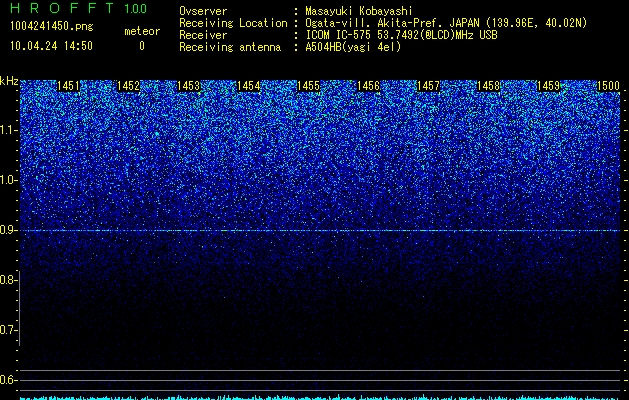
Task: Click the Receiver field label
Action: 203,35
